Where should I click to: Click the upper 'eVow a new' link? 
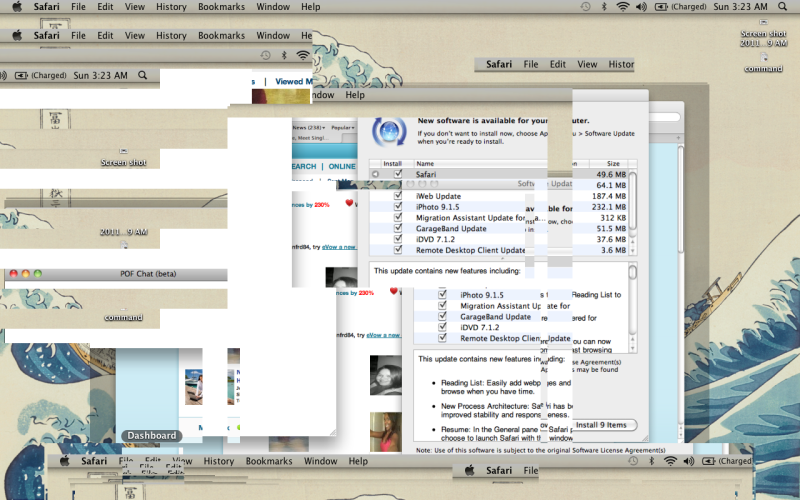(x=339, y=247)
